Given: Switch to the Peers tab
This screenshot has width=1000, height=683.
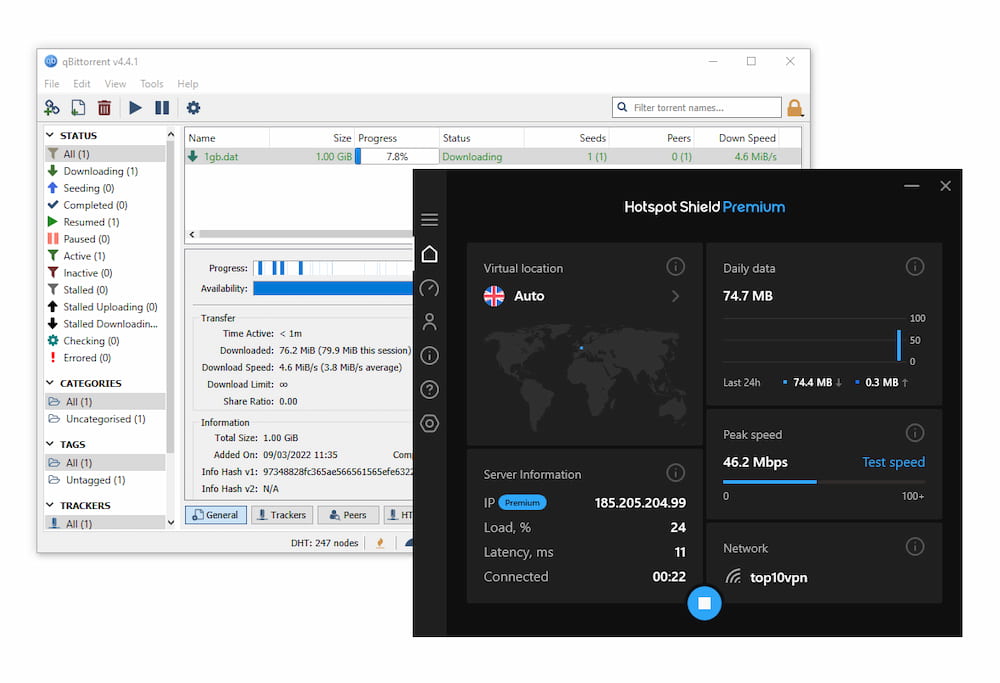Looking at the screenshot, I should point(348,514).
